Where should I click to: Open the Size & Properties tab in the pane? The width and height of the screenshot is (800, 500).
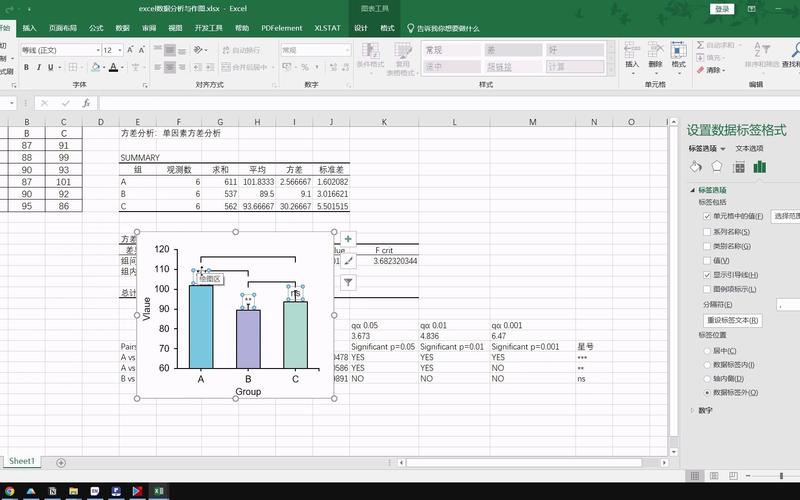click(x=738, y=167)
